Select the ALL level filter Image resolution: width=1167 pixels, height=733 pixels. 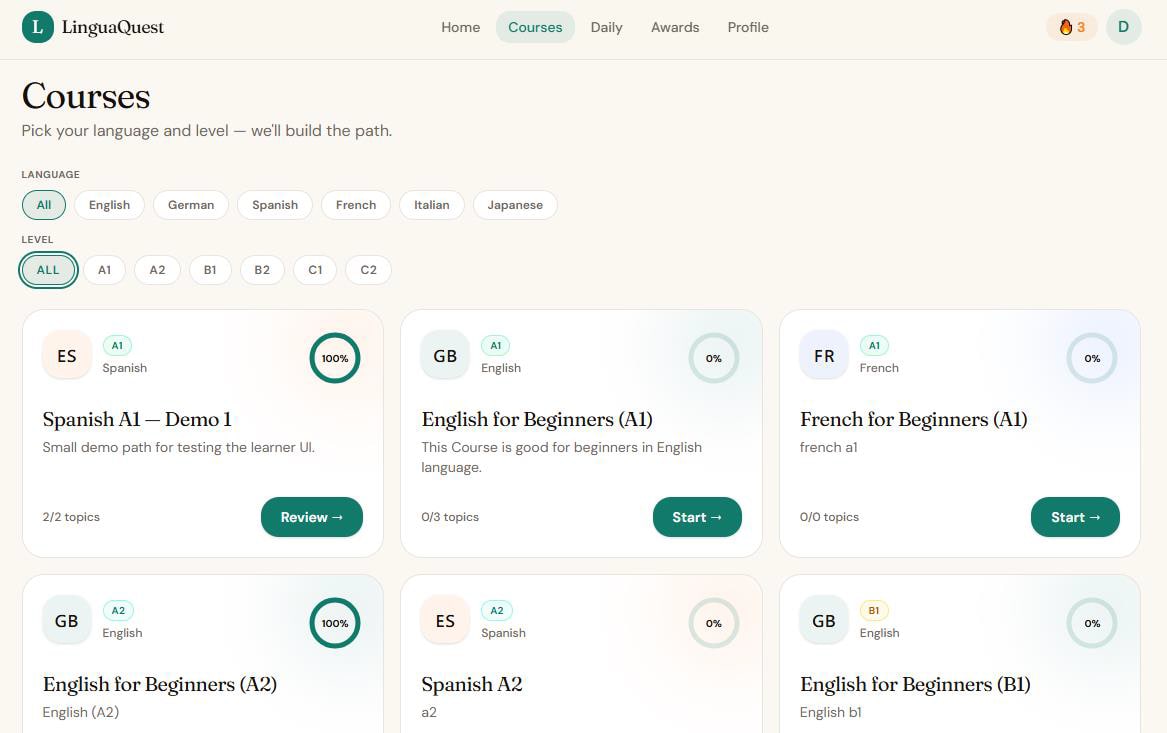[48, 270]
